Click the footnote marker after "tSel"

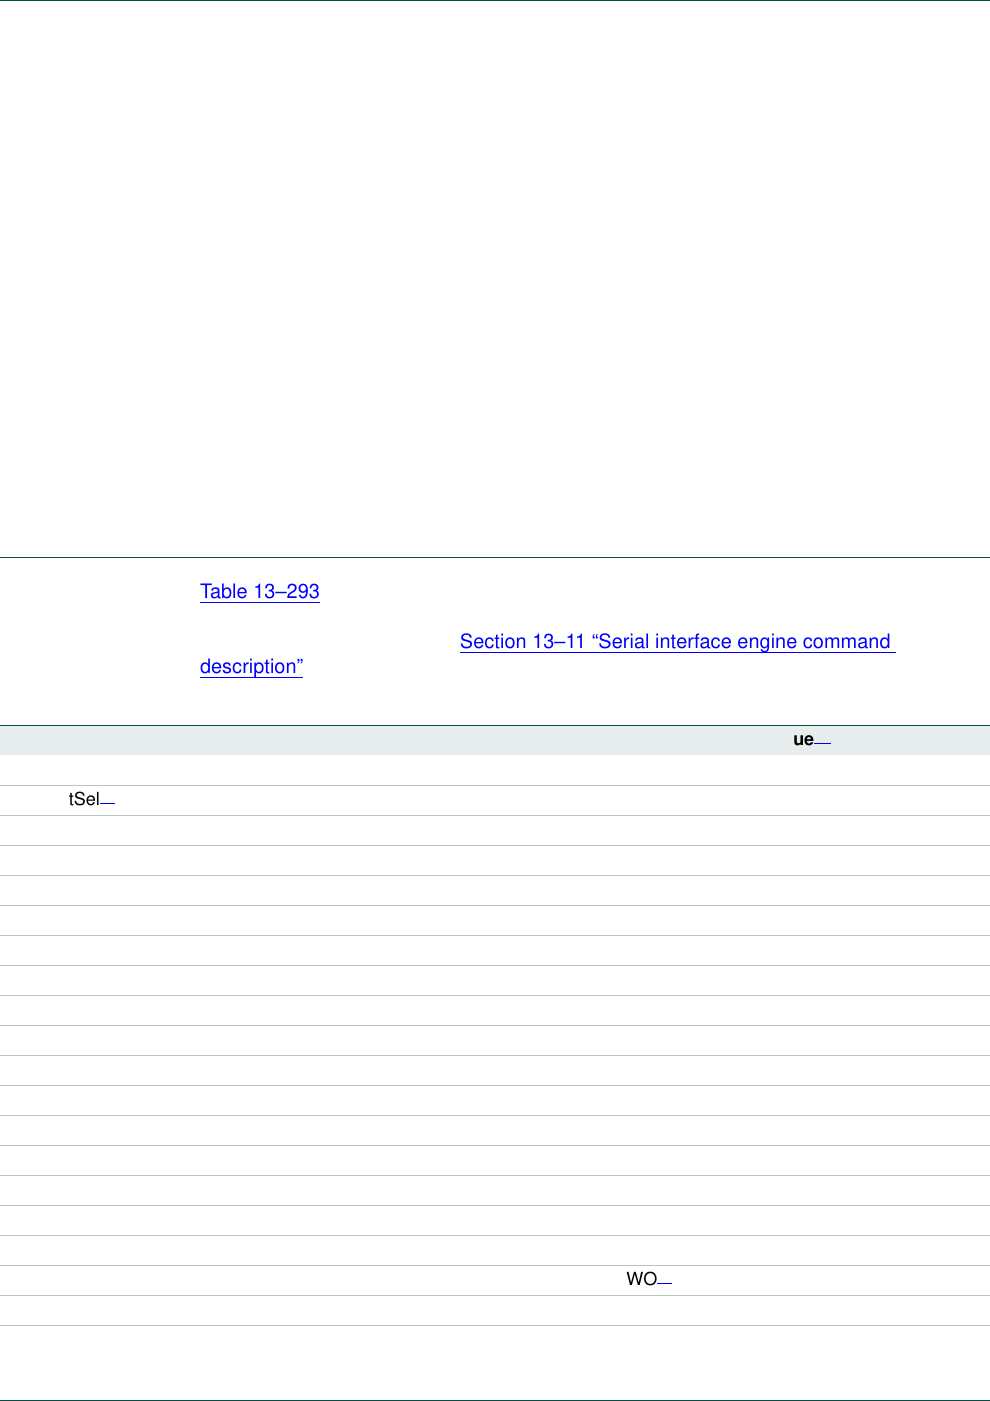pyautogui.click(x=108, y=804)
